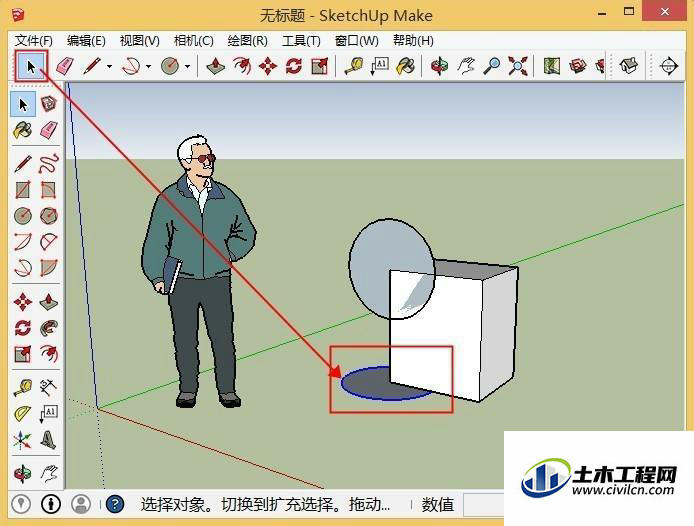Open the 编辑(E) menu

86,41
